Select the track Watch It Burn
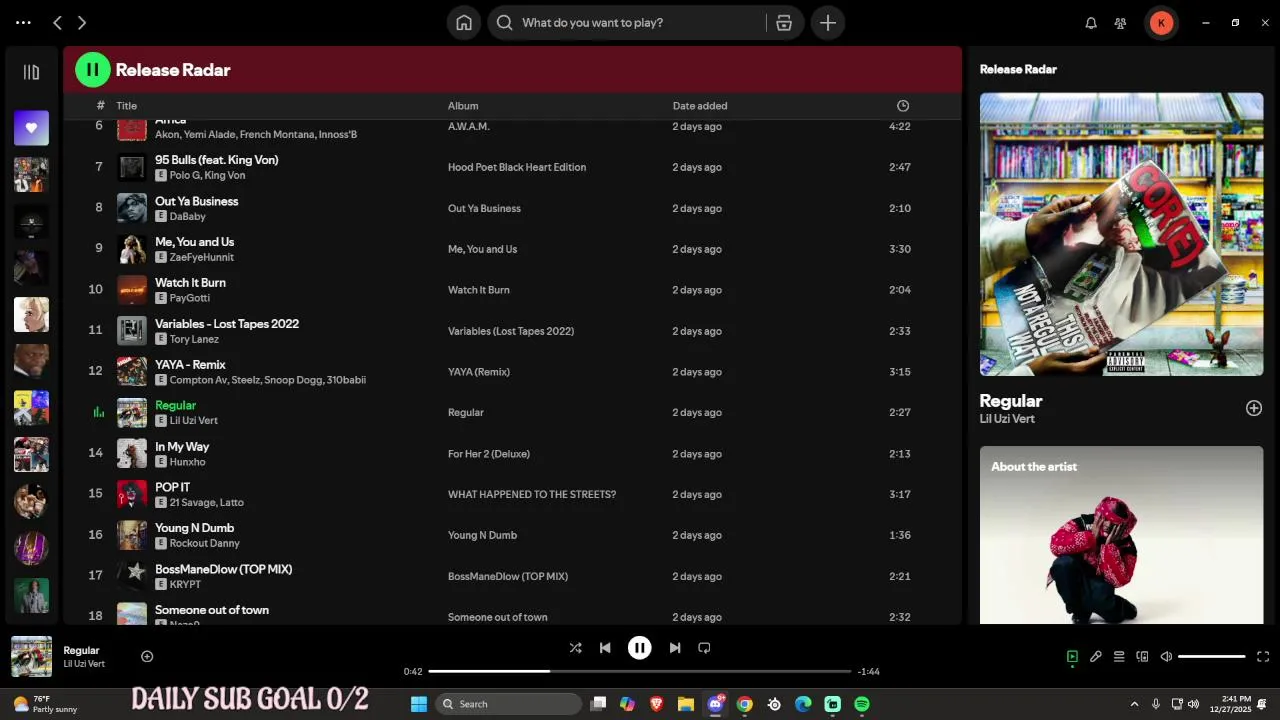Viewport: 1280px width, 720px height. coord(190,283)
